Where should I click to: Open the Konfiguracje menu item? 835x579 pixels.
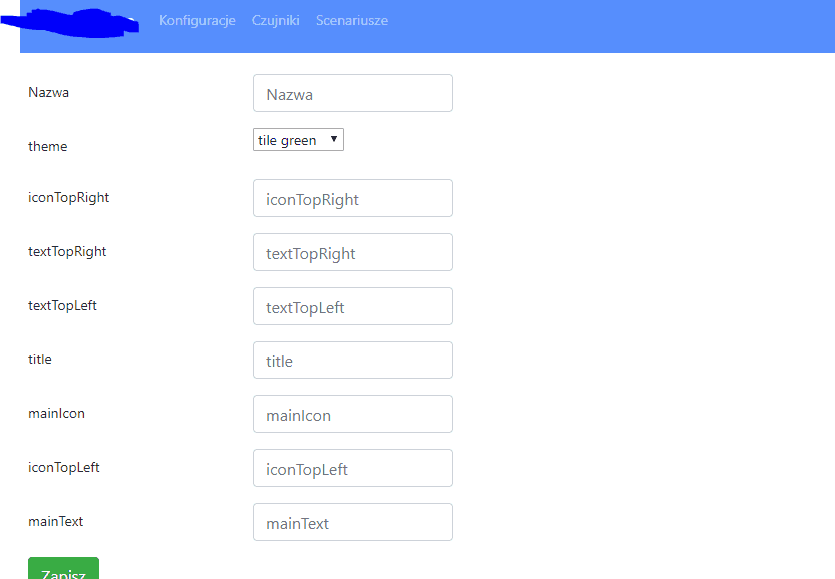197,21
